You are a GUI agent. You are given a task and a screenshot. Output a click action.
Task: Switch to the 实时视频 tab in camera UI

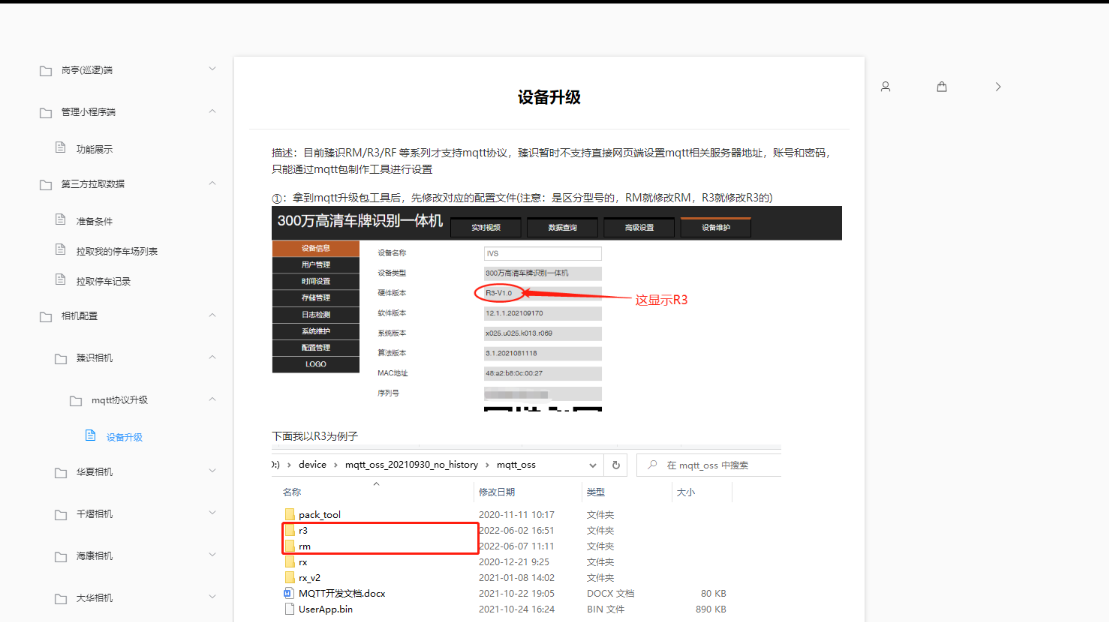486,228
